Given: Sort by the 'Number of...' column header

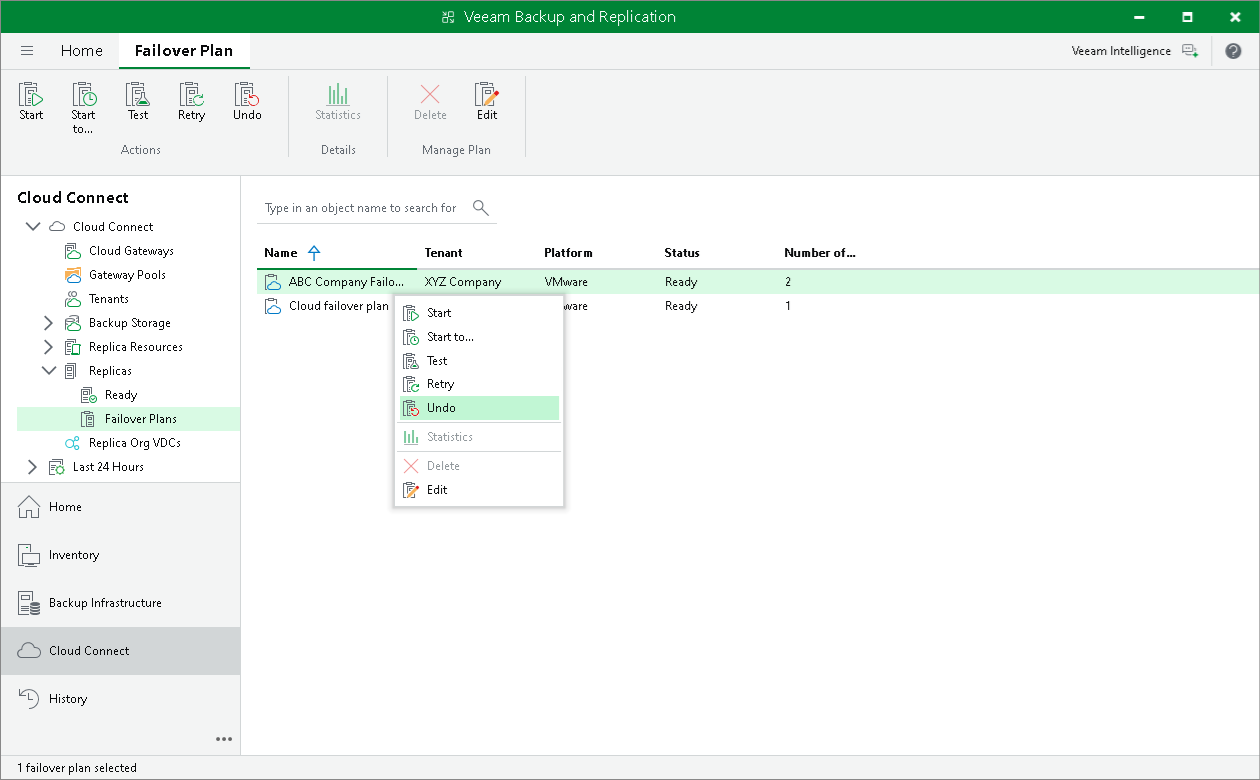Looking at the screenshot, I should pos(820,253).
